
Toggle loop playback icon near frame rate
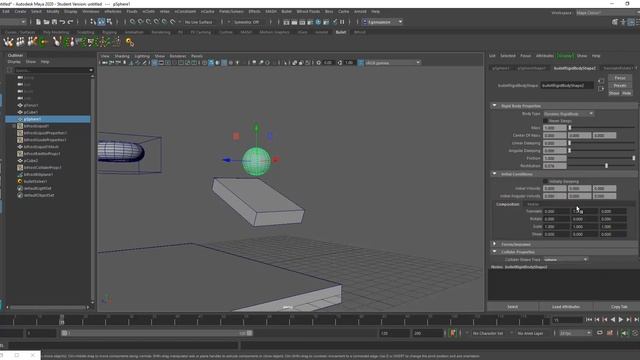coord(600,333)
